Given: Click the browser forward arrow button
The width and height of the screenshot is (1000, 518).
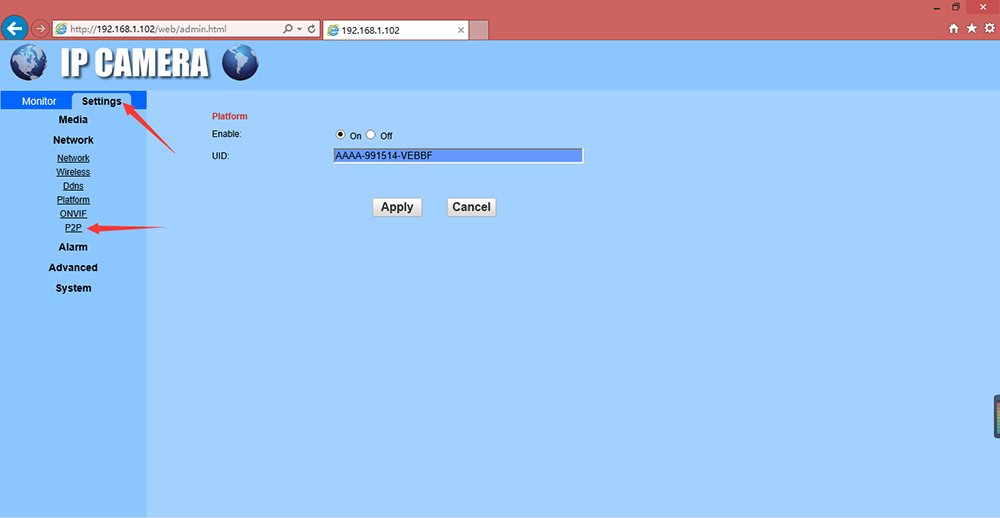Looking at the screenshot, I should (x=40, y=29).
